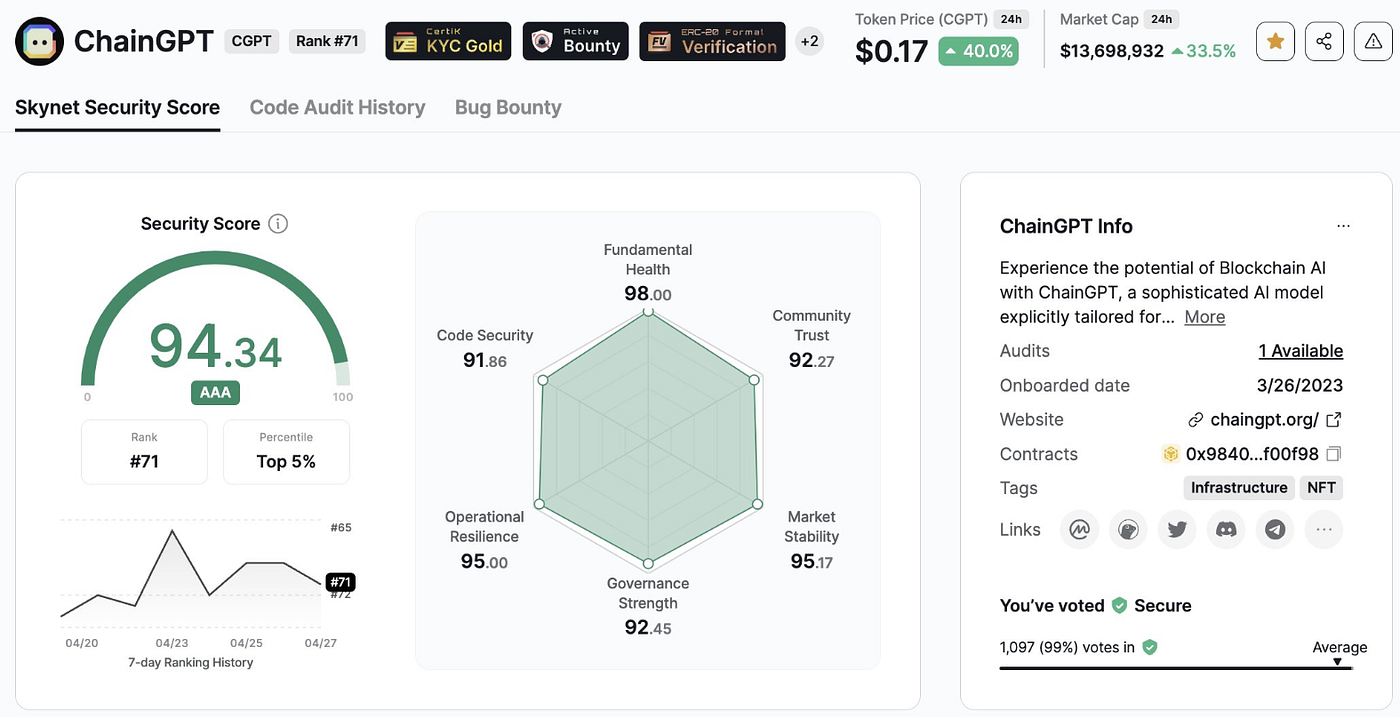Click the Security Score info icon
Image resolution: width=1400 pixels, height=717 pixels.
pyautogui.click(x=278, y=224)
